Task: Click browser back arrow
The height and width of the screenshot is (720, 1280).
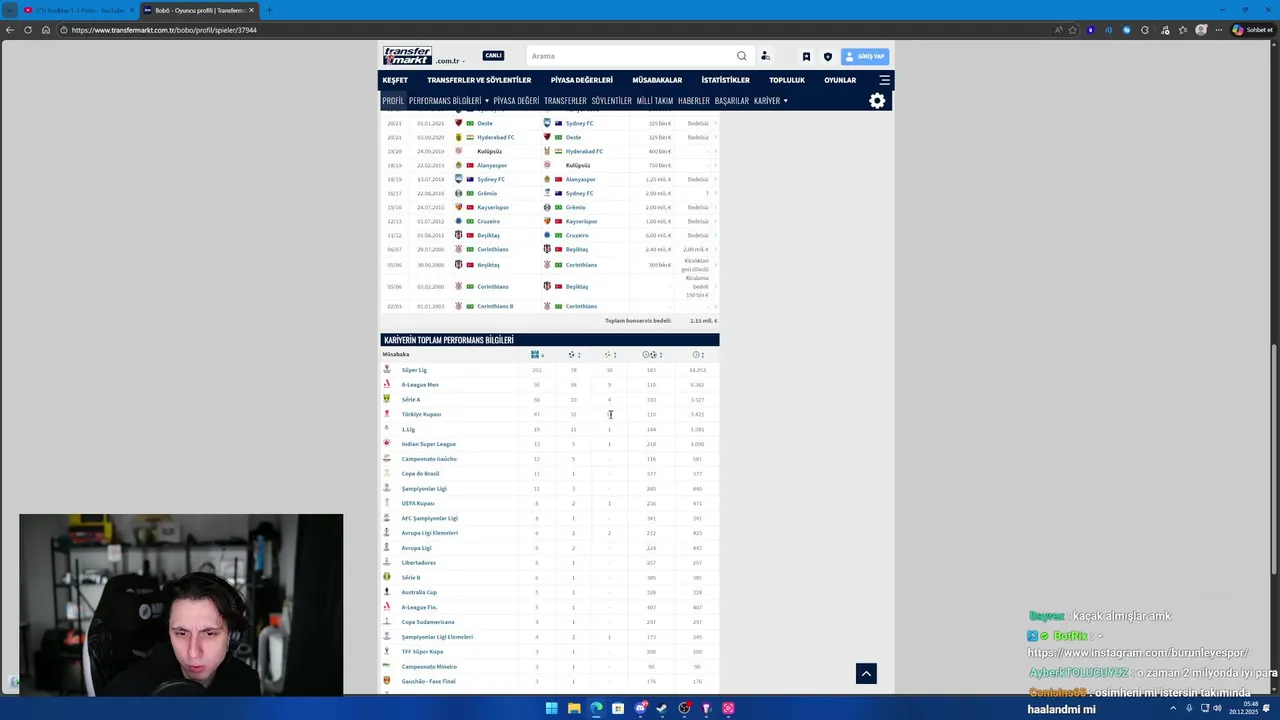Action: click(x=10, y=30)
